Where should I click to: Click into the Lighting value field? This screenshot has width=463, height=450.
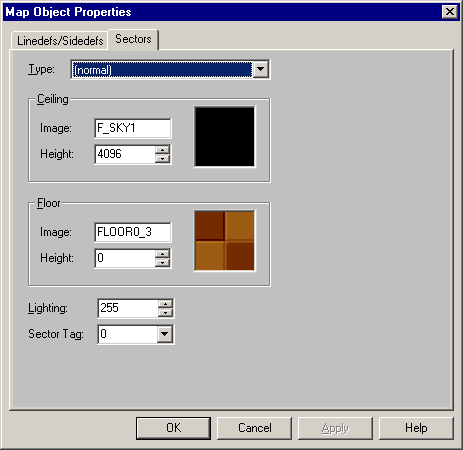(x=128, y=308)
